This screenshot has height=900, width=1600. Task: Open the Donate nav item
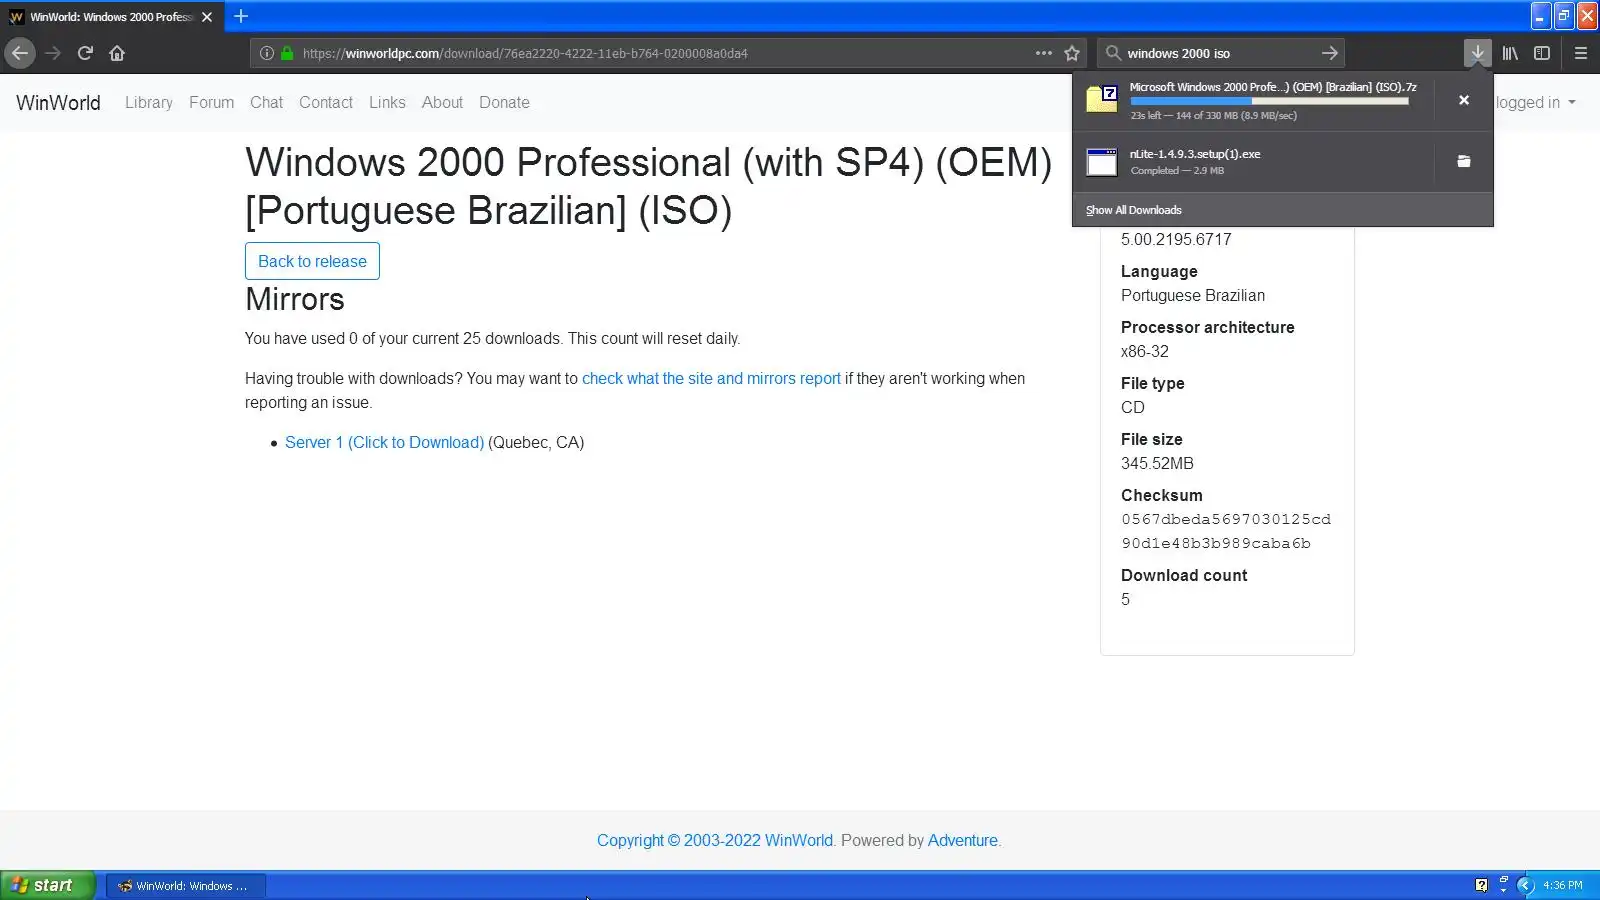pyautogui.click(x=504, y=102)
